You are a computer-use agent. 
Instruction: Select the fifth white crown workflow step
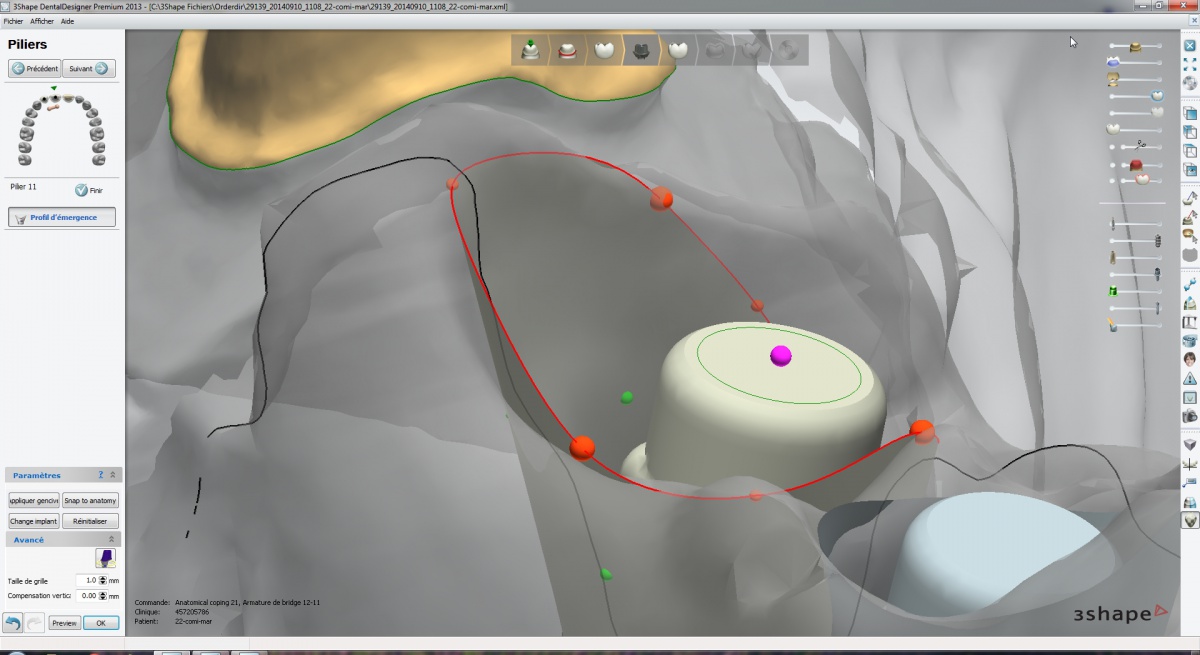678,50
